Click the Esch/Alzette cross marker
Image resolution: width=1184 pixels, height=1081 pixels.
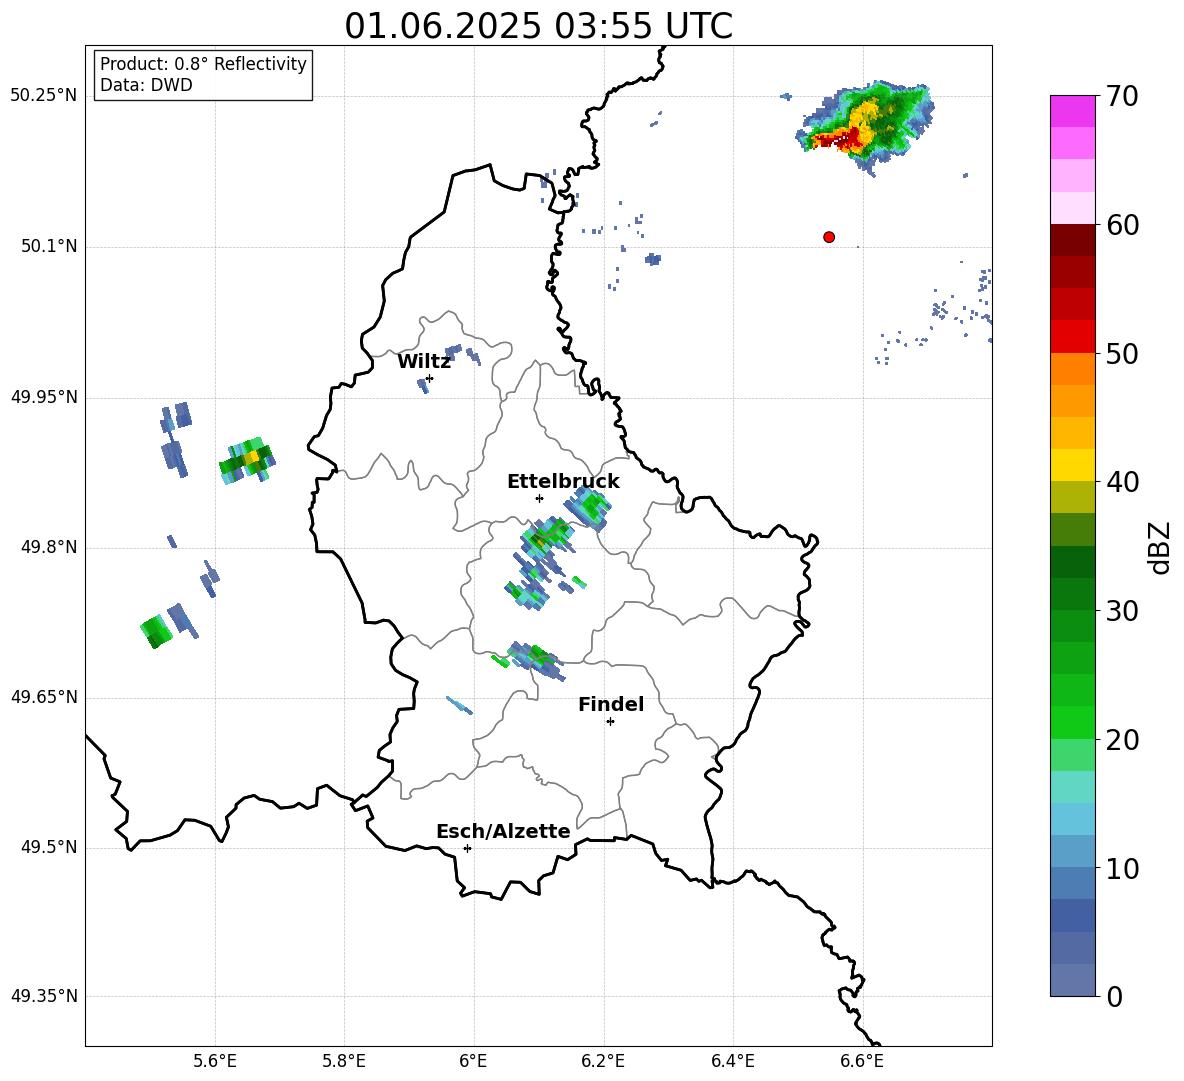tap(467, 848)
